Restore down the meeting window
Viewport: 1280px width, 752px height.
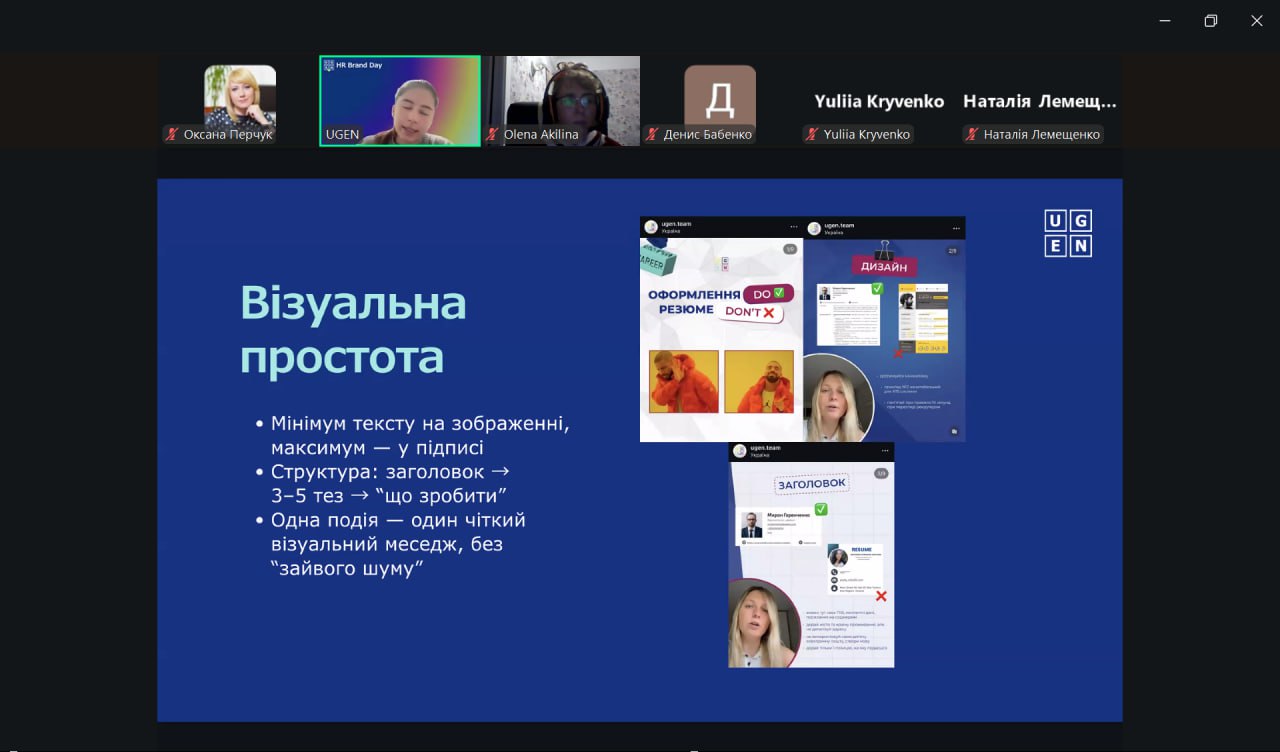pos(1210,21)
